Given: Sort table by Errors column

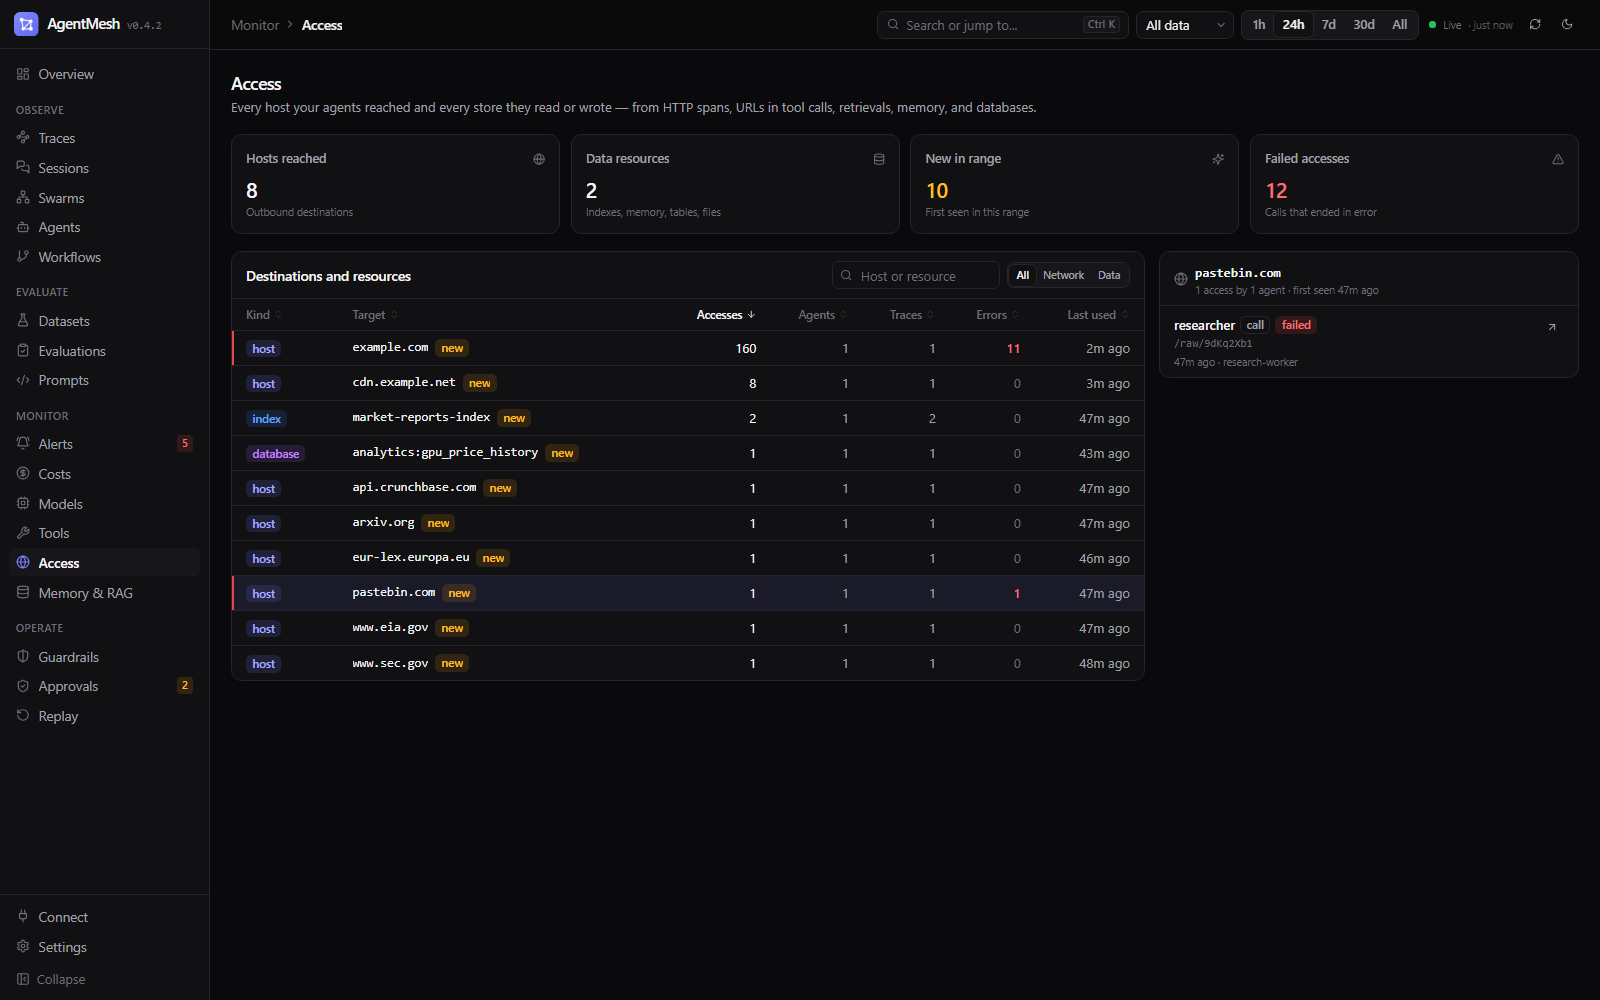Looking at the screenshot, I should click(997, 315).
